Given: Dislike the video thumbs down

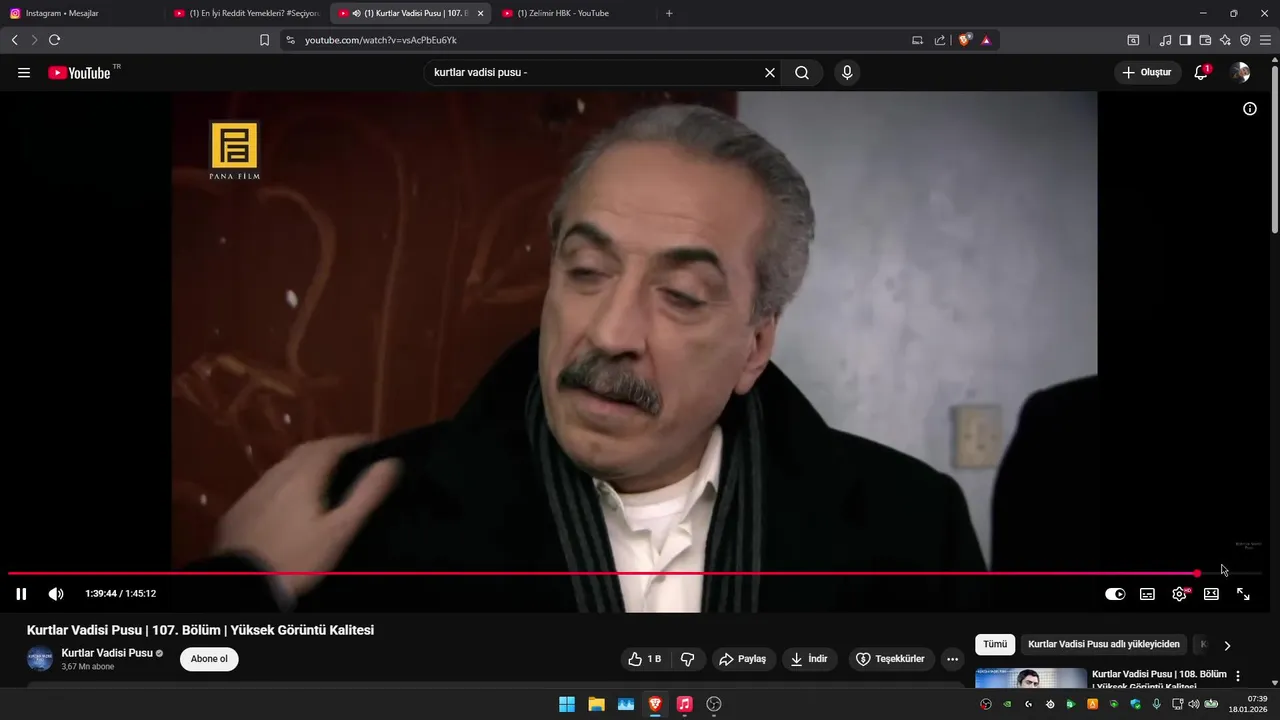Looking at the screenshot, I should 688,659.
